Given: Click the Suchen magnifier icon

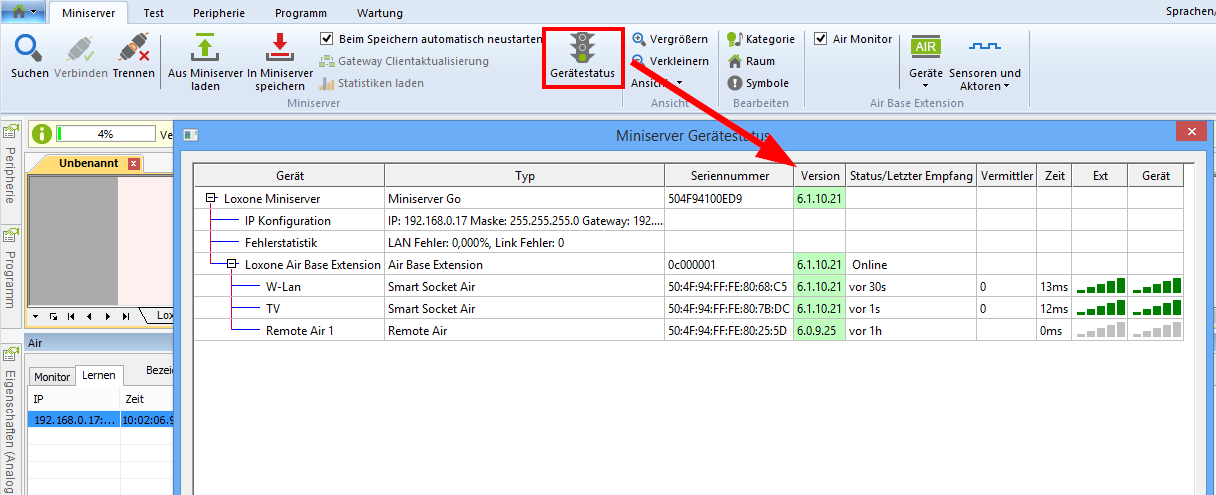Looking at the screenshot, I should point(29,49).
